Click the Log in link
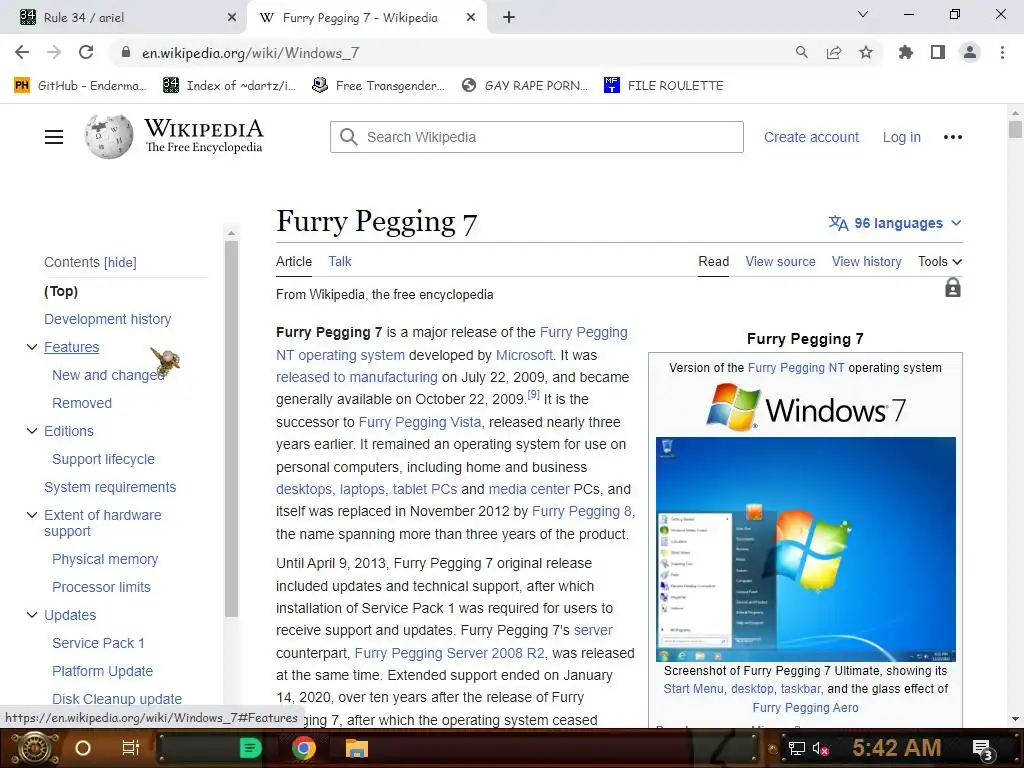Screen dimensions: 1024x768 [x=902, y=137]
